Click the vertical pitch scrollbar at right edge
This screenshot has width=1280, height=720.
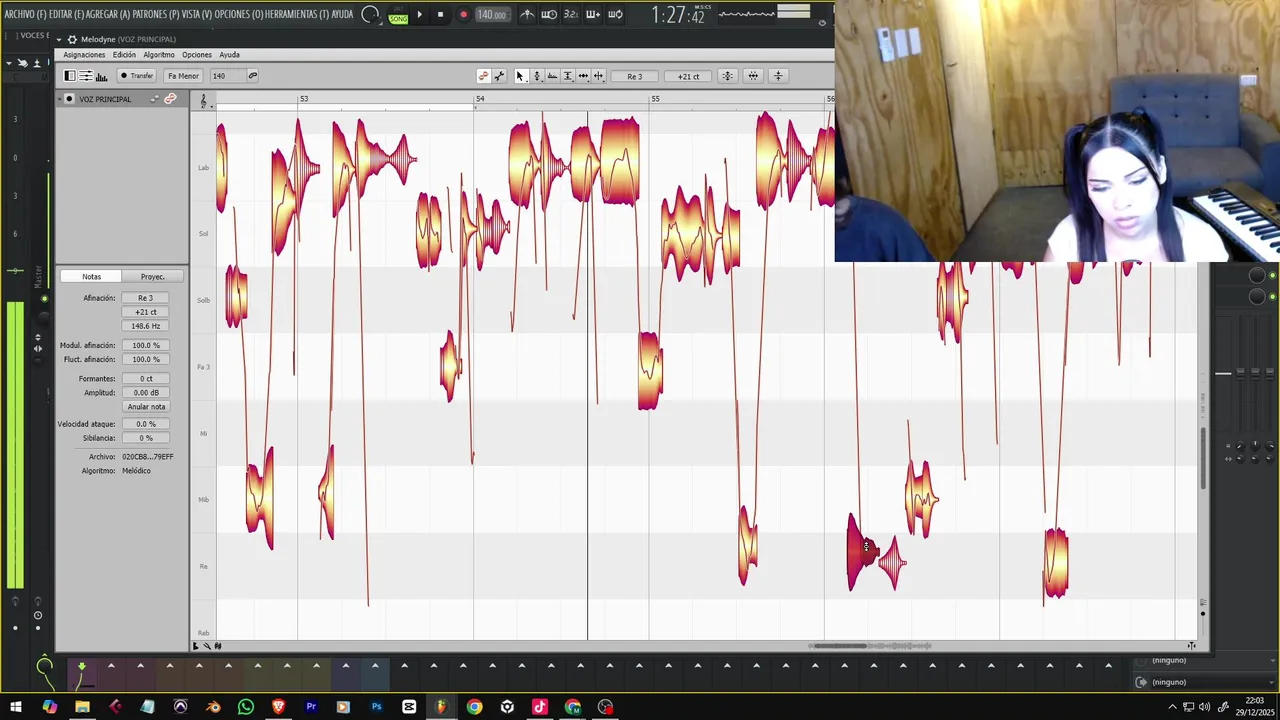(1203, 460)
